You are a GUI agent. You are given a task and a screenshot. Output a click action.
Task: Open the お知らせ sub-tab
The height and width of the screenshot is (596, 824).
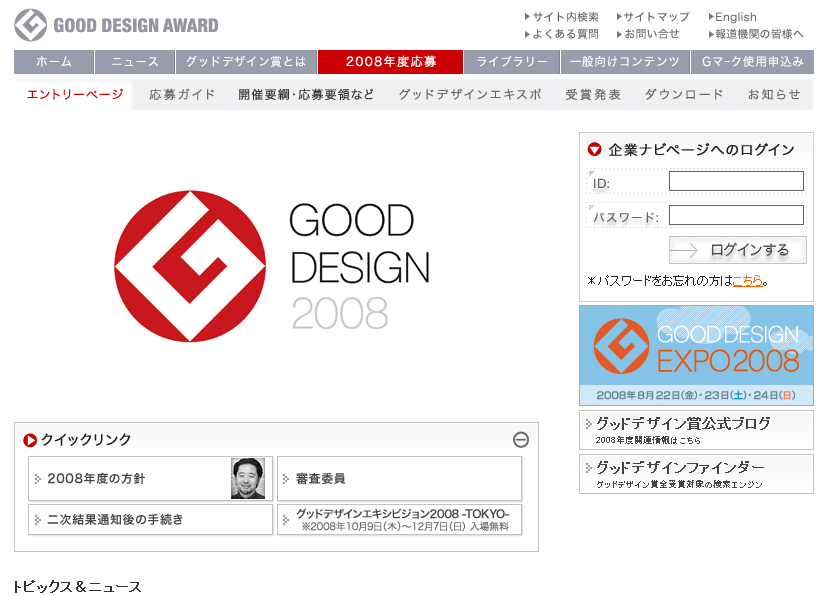click(x=774, y=95)
